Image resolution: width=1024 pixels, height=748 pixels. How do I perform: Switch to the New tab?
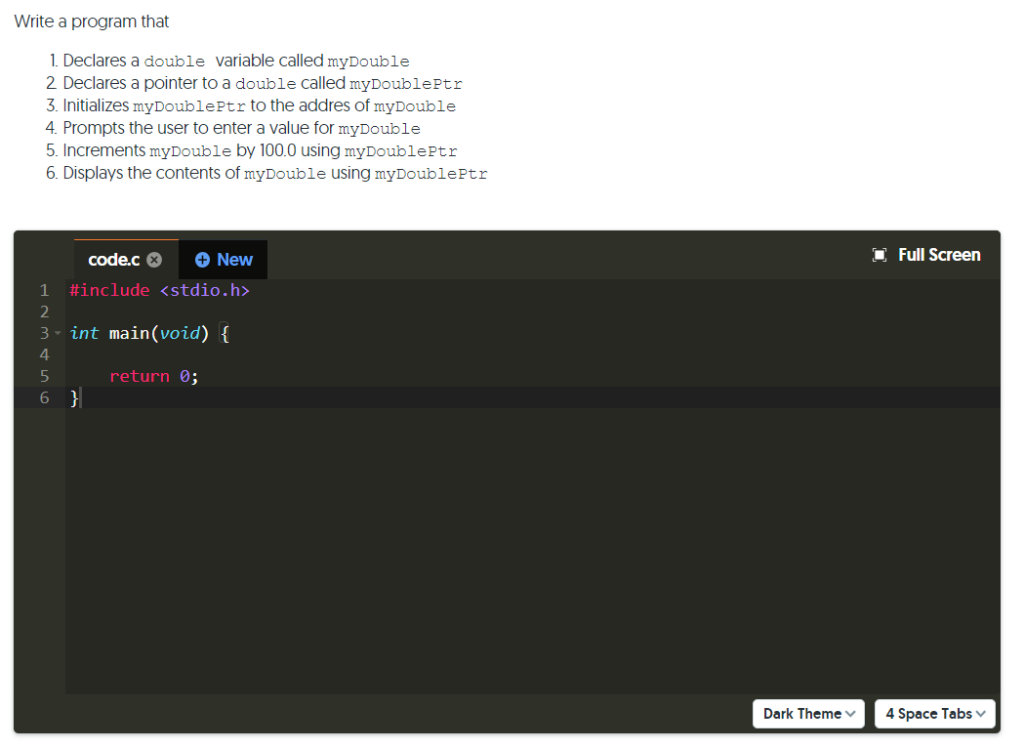pos(222,259)
